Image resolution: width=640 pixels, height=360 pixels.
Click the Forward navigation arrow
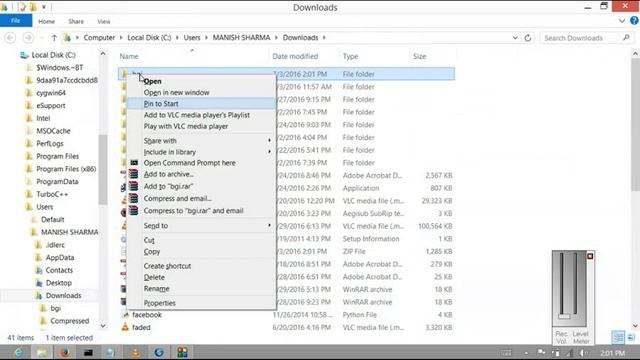pyautogui.click(x=28, y=38)
